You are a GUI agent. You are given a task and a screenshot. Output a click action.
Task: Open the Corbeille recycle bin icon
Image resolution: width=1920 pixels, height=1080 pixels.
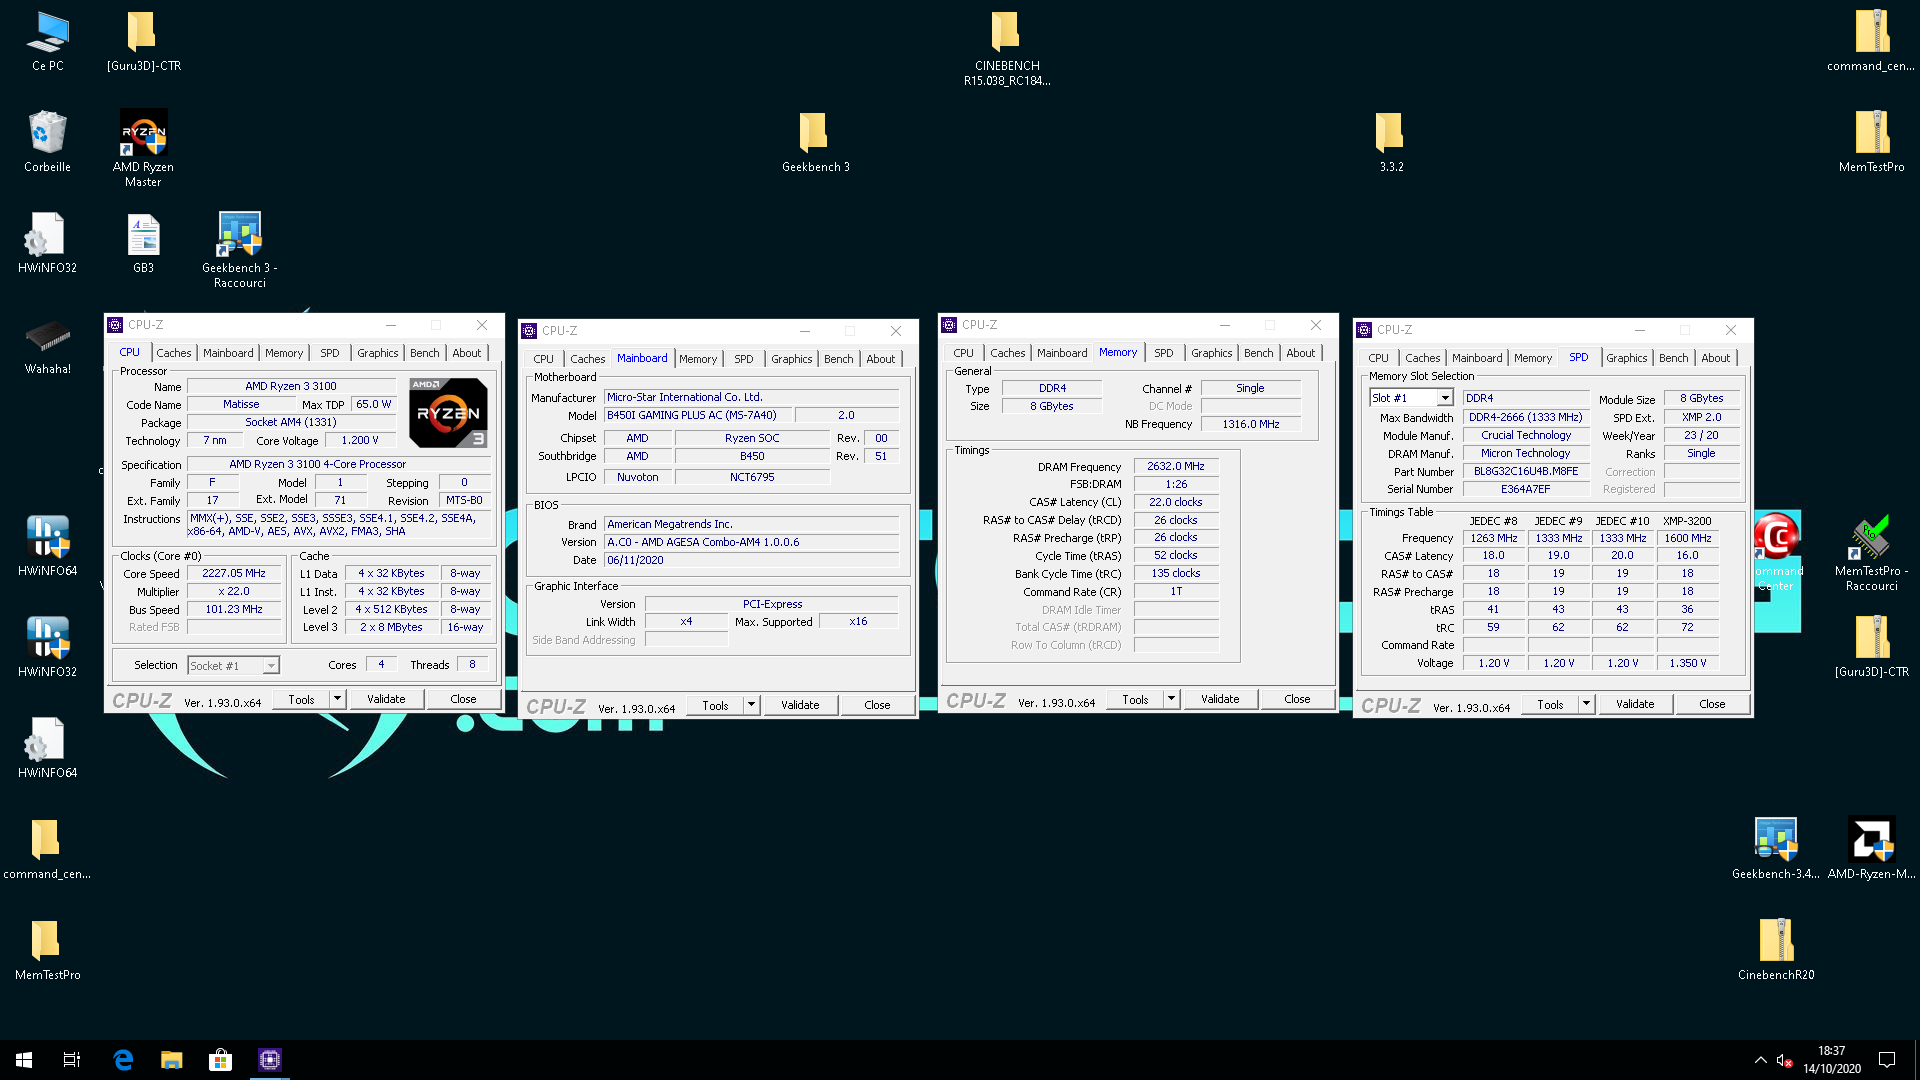[47, 142]
